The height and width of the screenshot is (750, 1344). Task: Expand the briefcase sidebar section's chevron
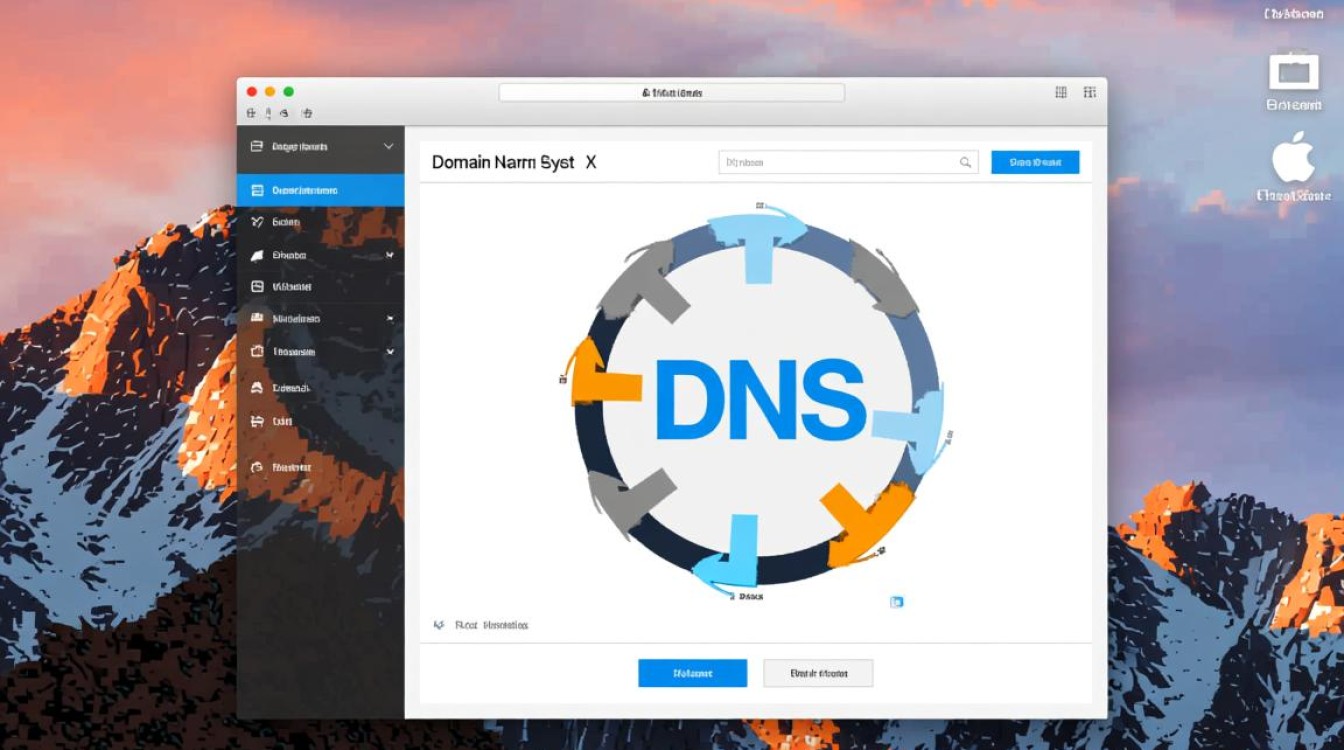(391, 351)
